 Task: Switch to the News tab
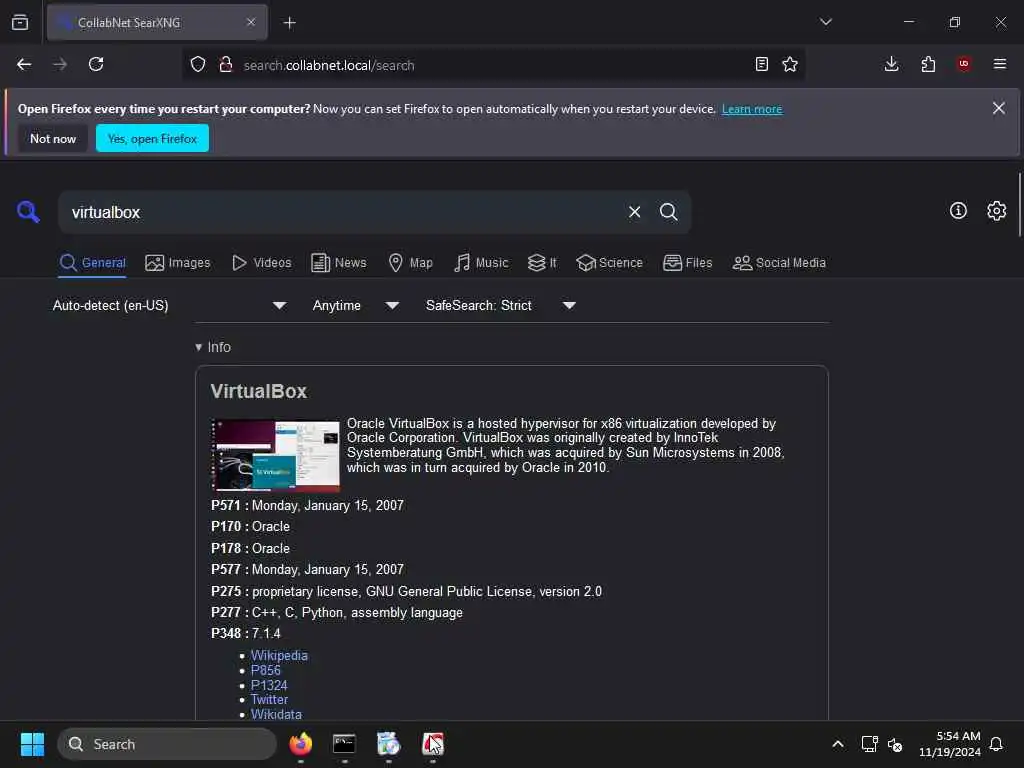pos(338,263)
